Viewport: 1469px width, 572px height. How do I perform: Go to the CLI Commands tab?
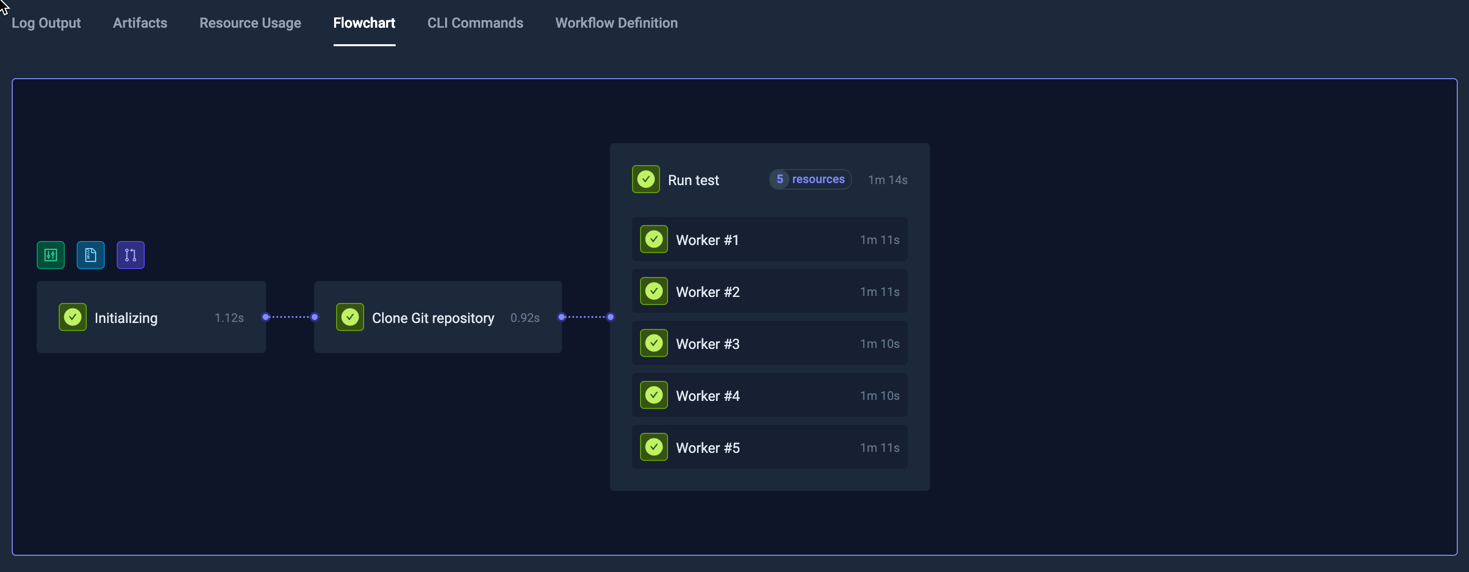pyautogui.click(x=475, y=23)
